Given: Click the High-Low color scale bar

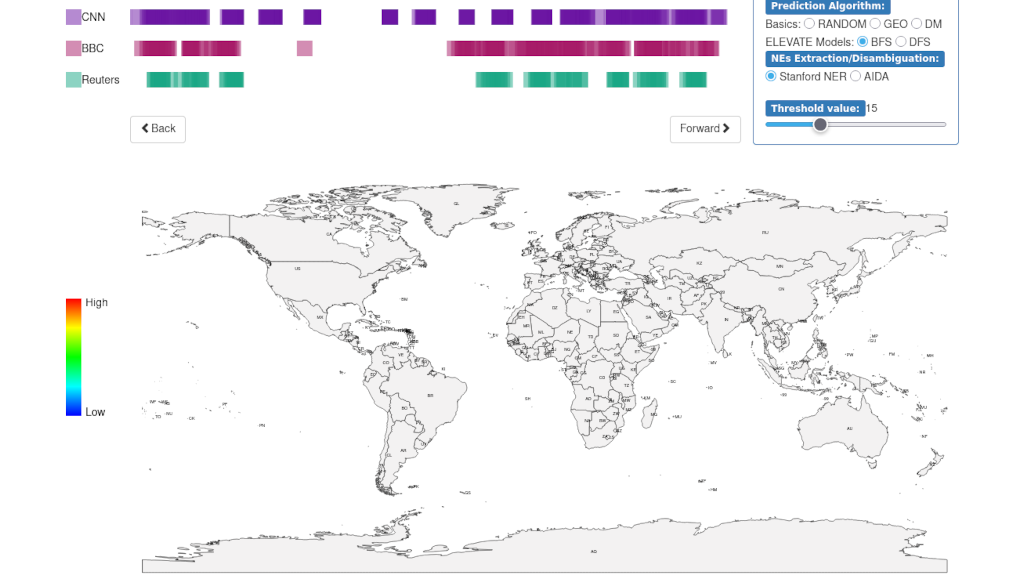Looking at the screenshot, I should coord(73,357).
